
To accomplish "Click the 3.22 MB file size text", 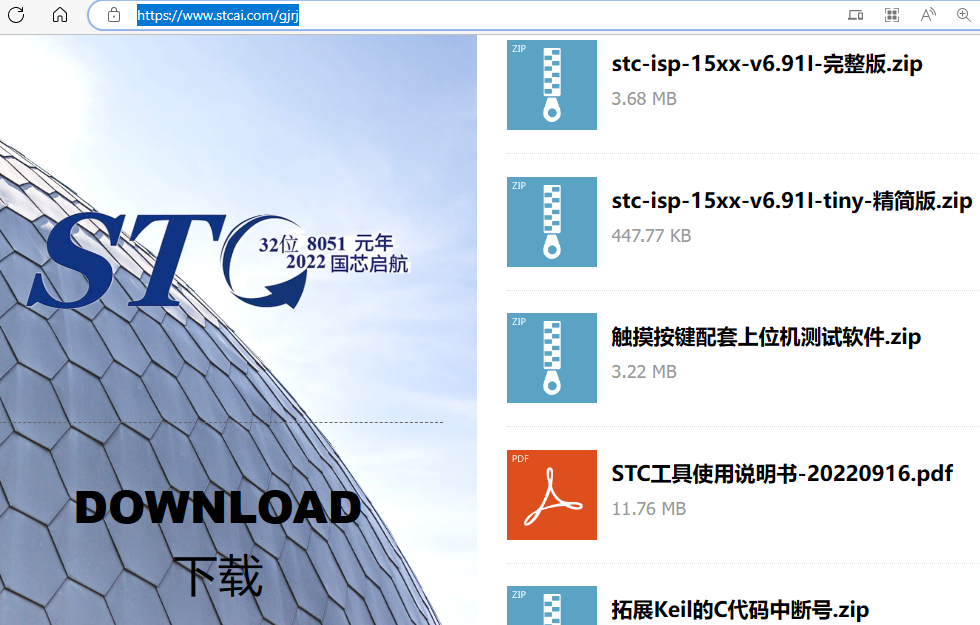I will click(644, 372).
